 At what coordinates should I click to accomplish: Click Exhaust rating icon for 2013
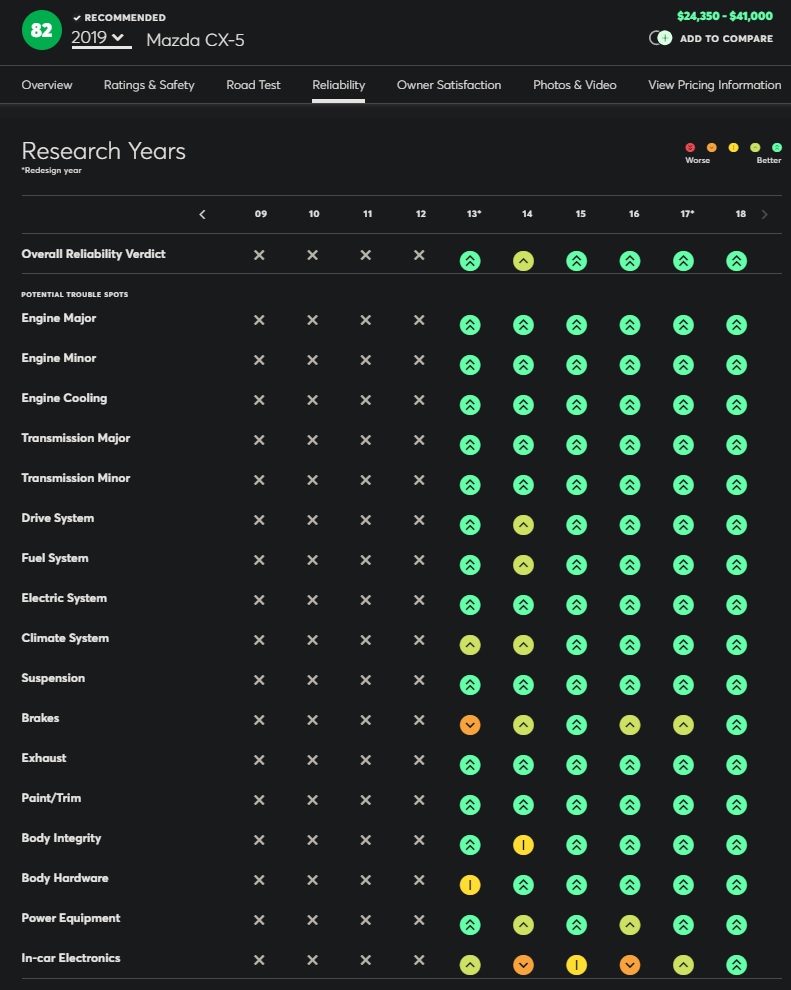[470, 765]
